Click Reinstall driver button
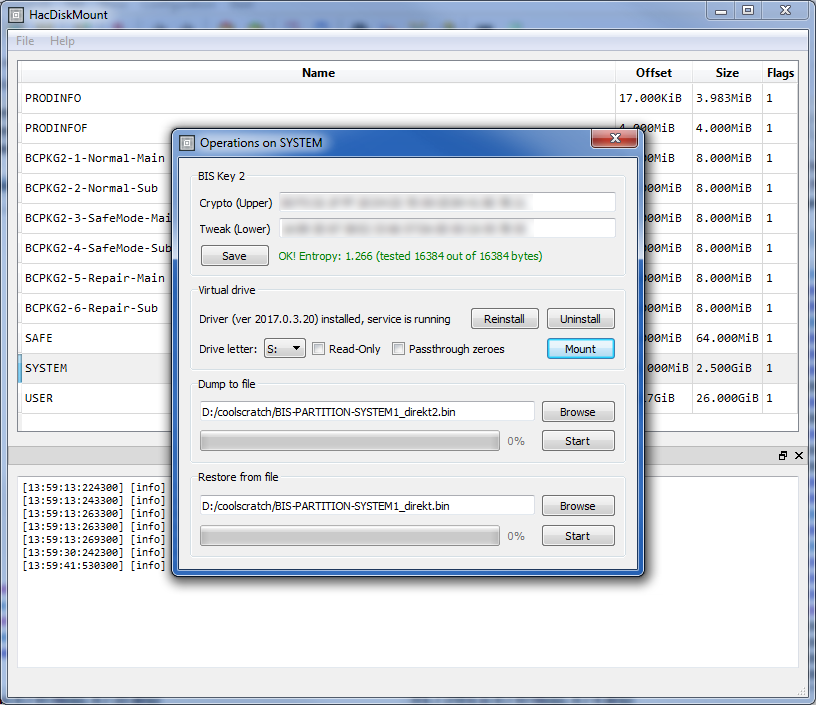Image resolution: width=816 pixels, height=705 pixels. (504, 319)
